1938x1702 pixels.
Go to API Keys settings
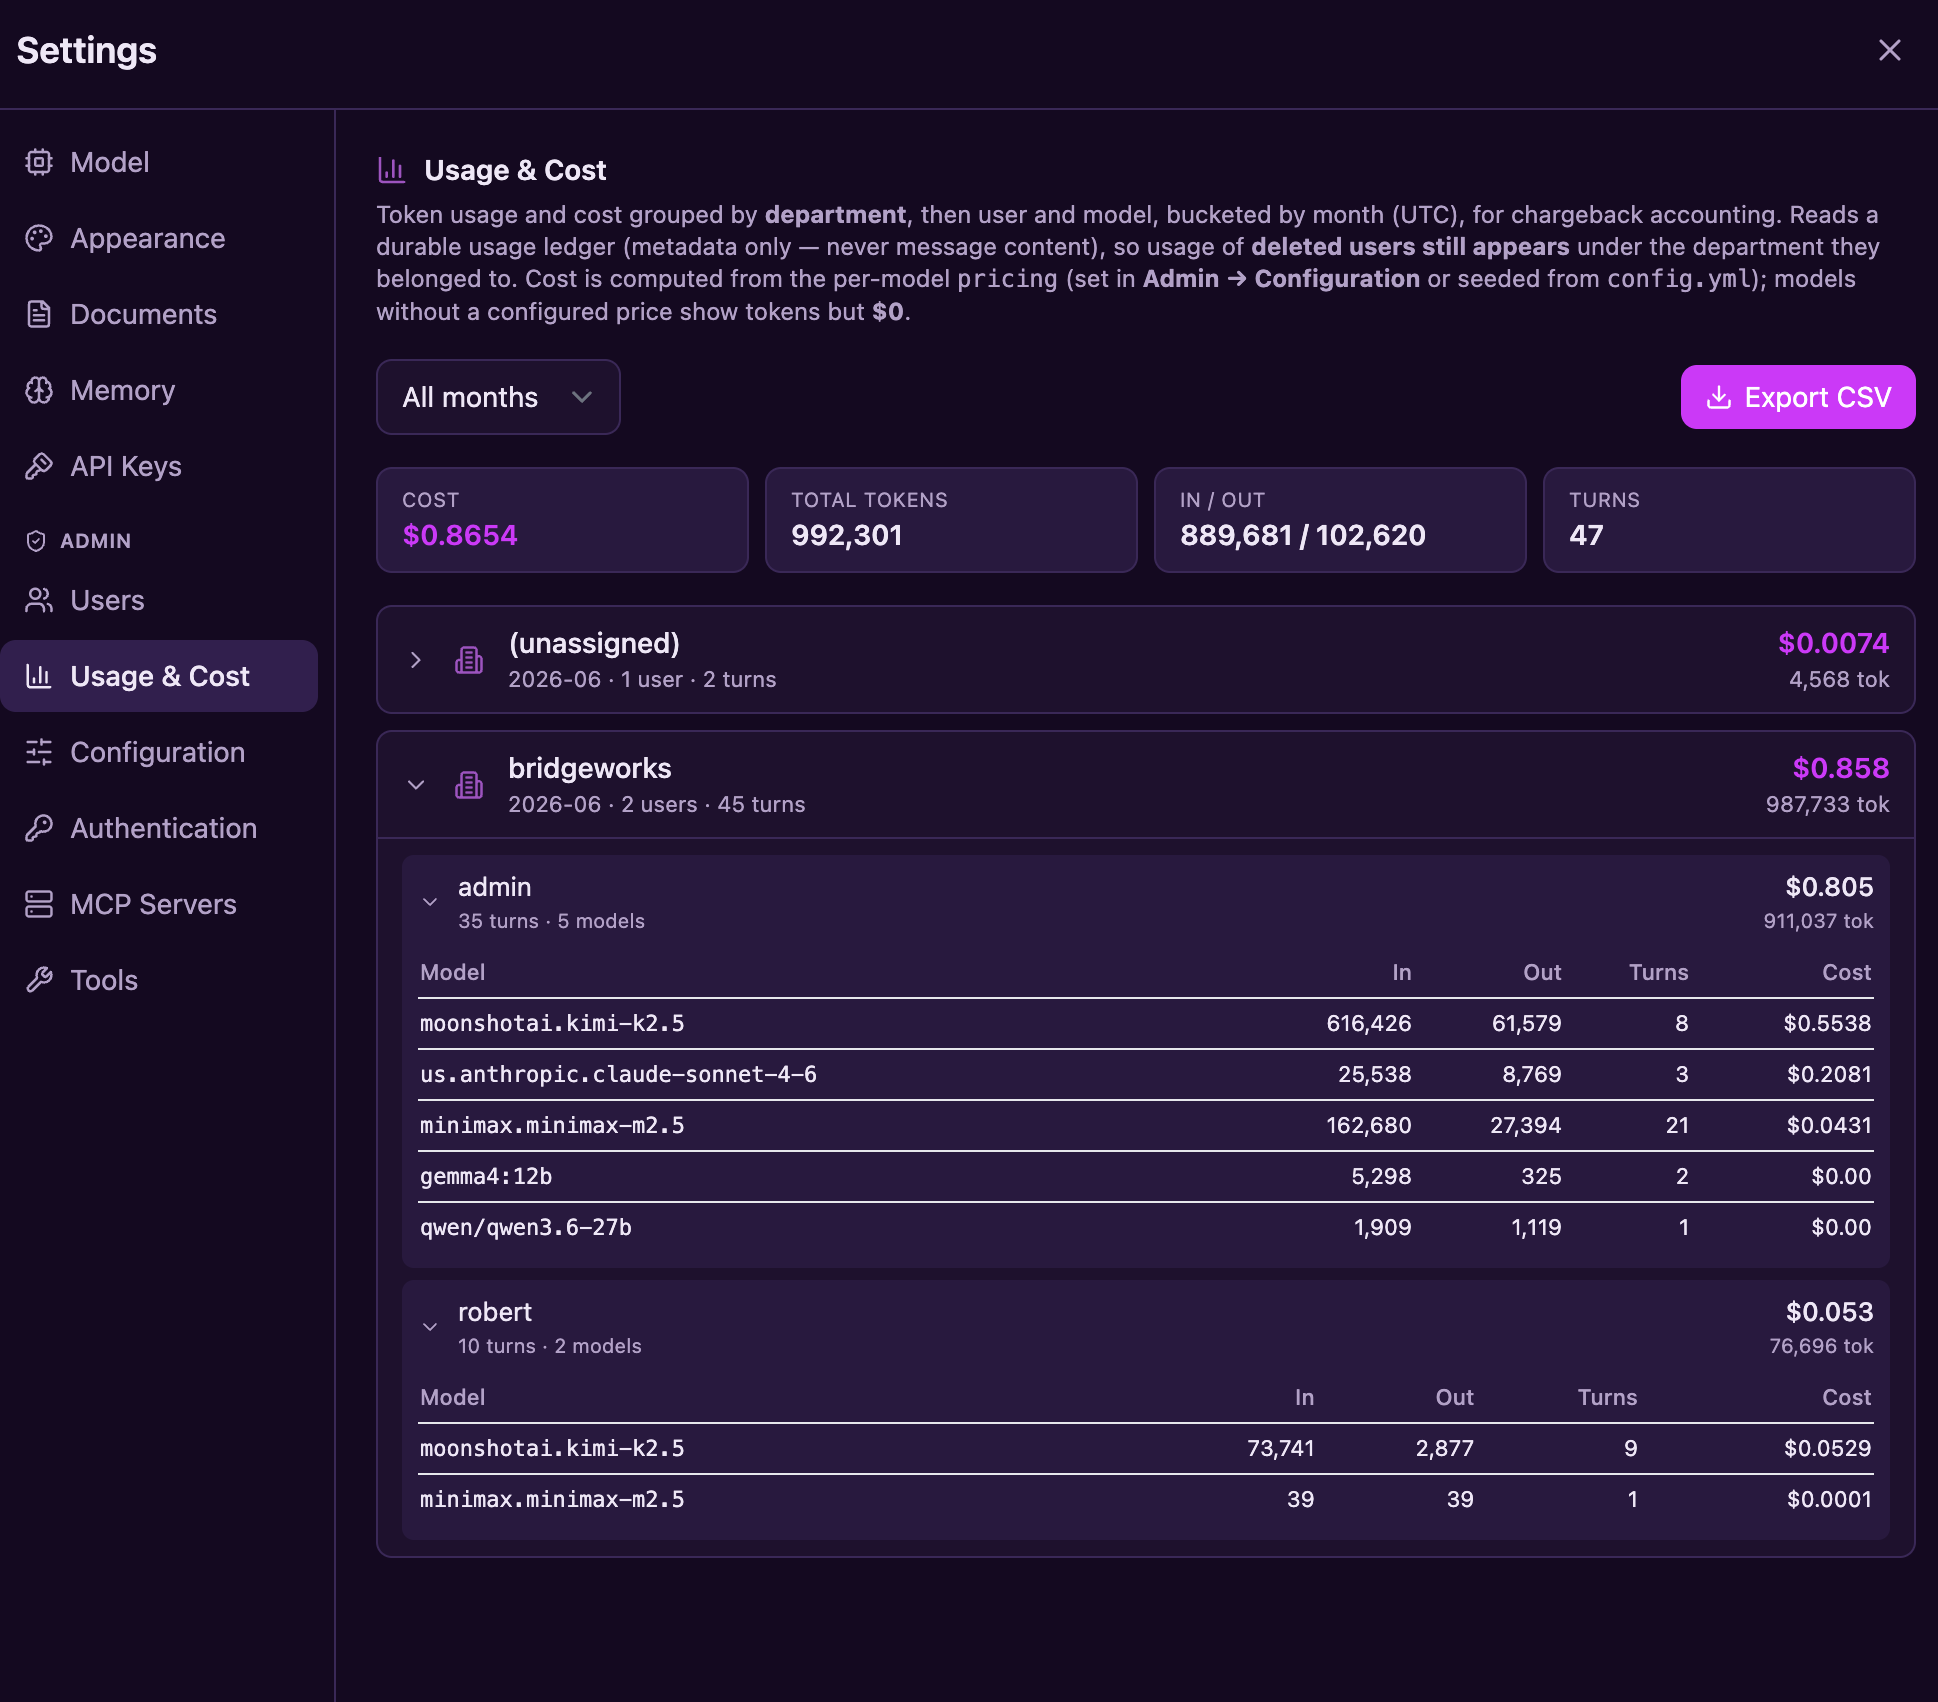point(159,466)
